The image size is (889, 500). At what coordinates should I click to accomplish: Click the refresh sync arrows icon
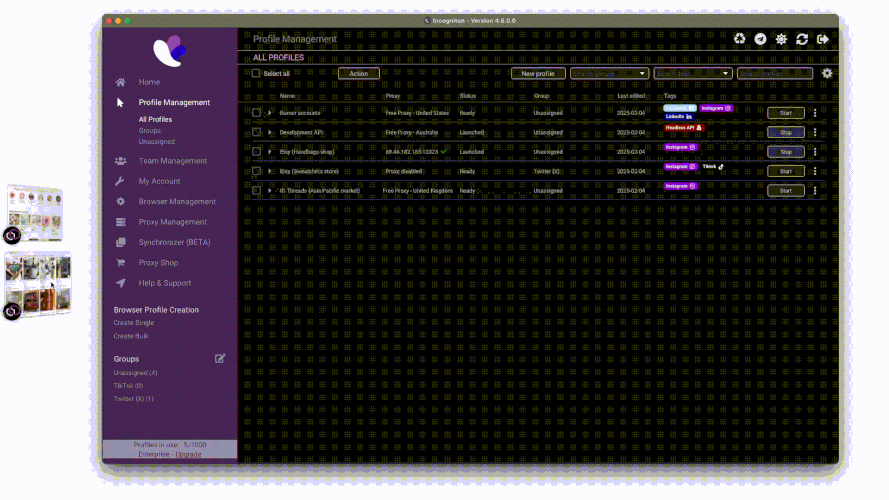coord(802,39)
